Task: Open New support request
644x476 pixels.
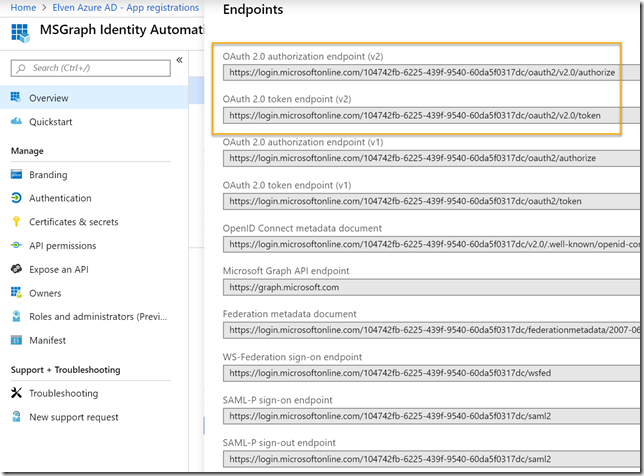Action: coord(94,417)
